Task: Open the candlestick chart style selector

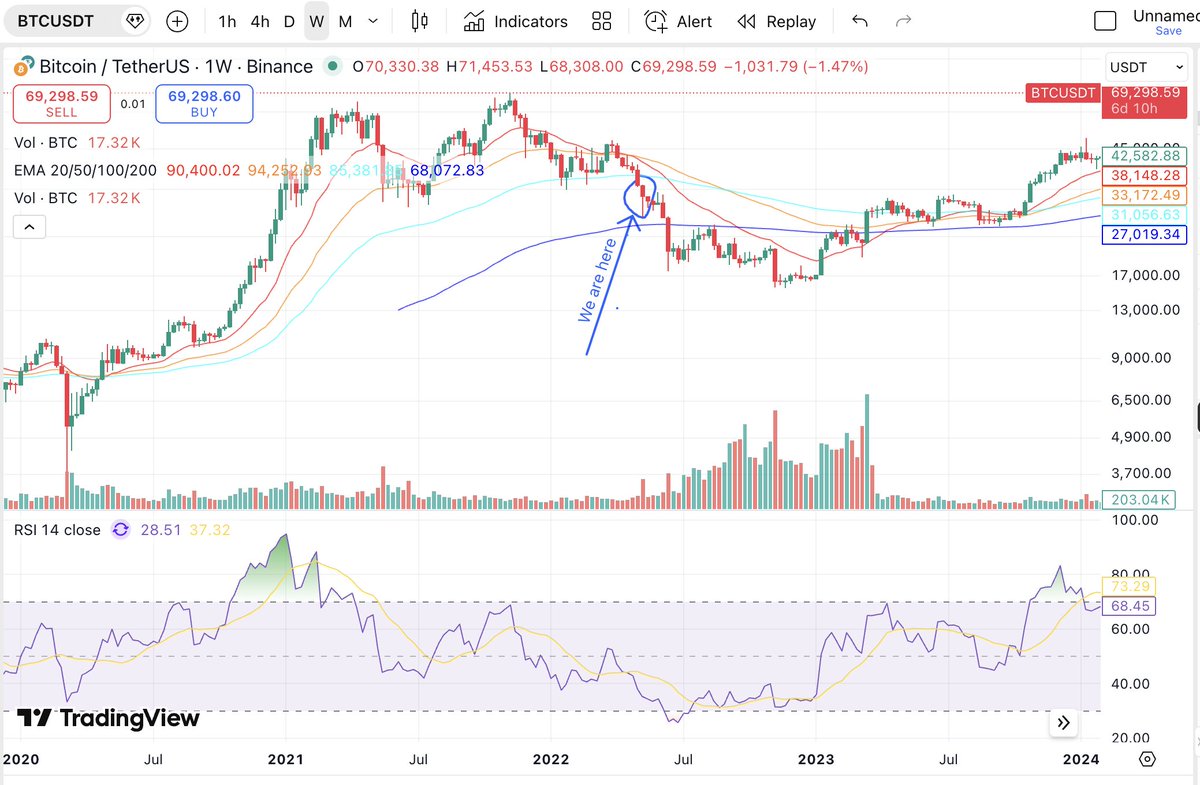Action: (419, 21)
